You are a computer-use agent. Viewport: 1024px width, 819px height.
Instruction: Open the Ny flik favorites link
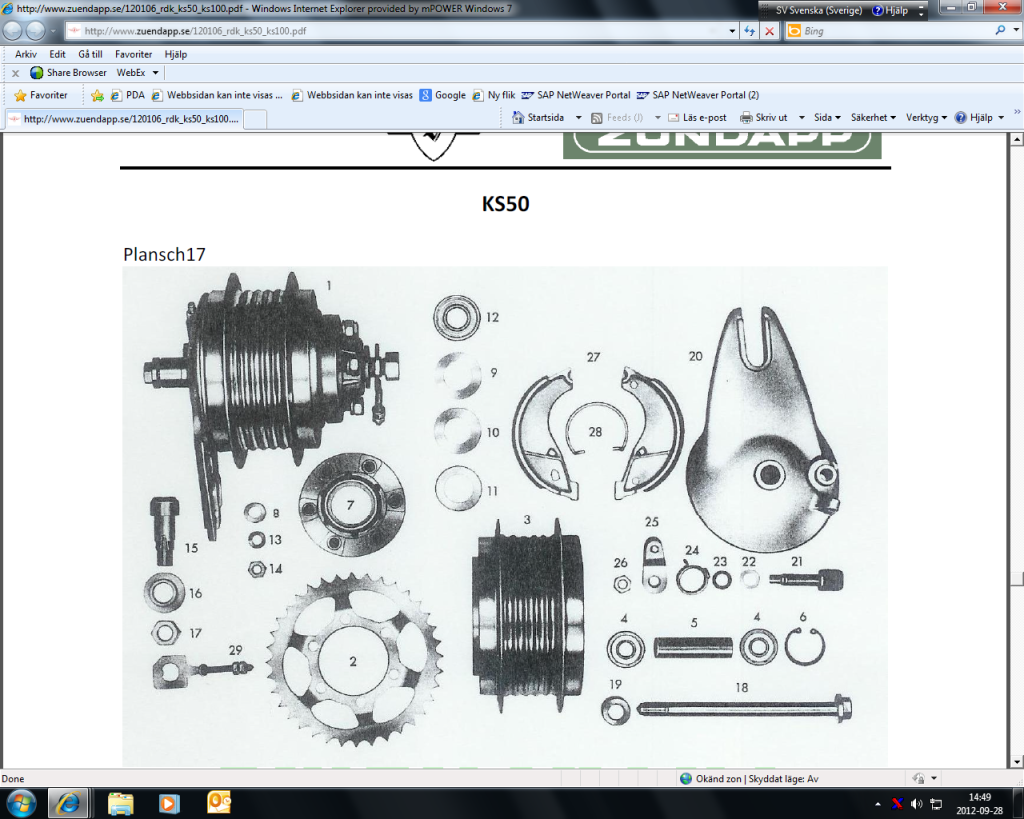pos(494,95)
